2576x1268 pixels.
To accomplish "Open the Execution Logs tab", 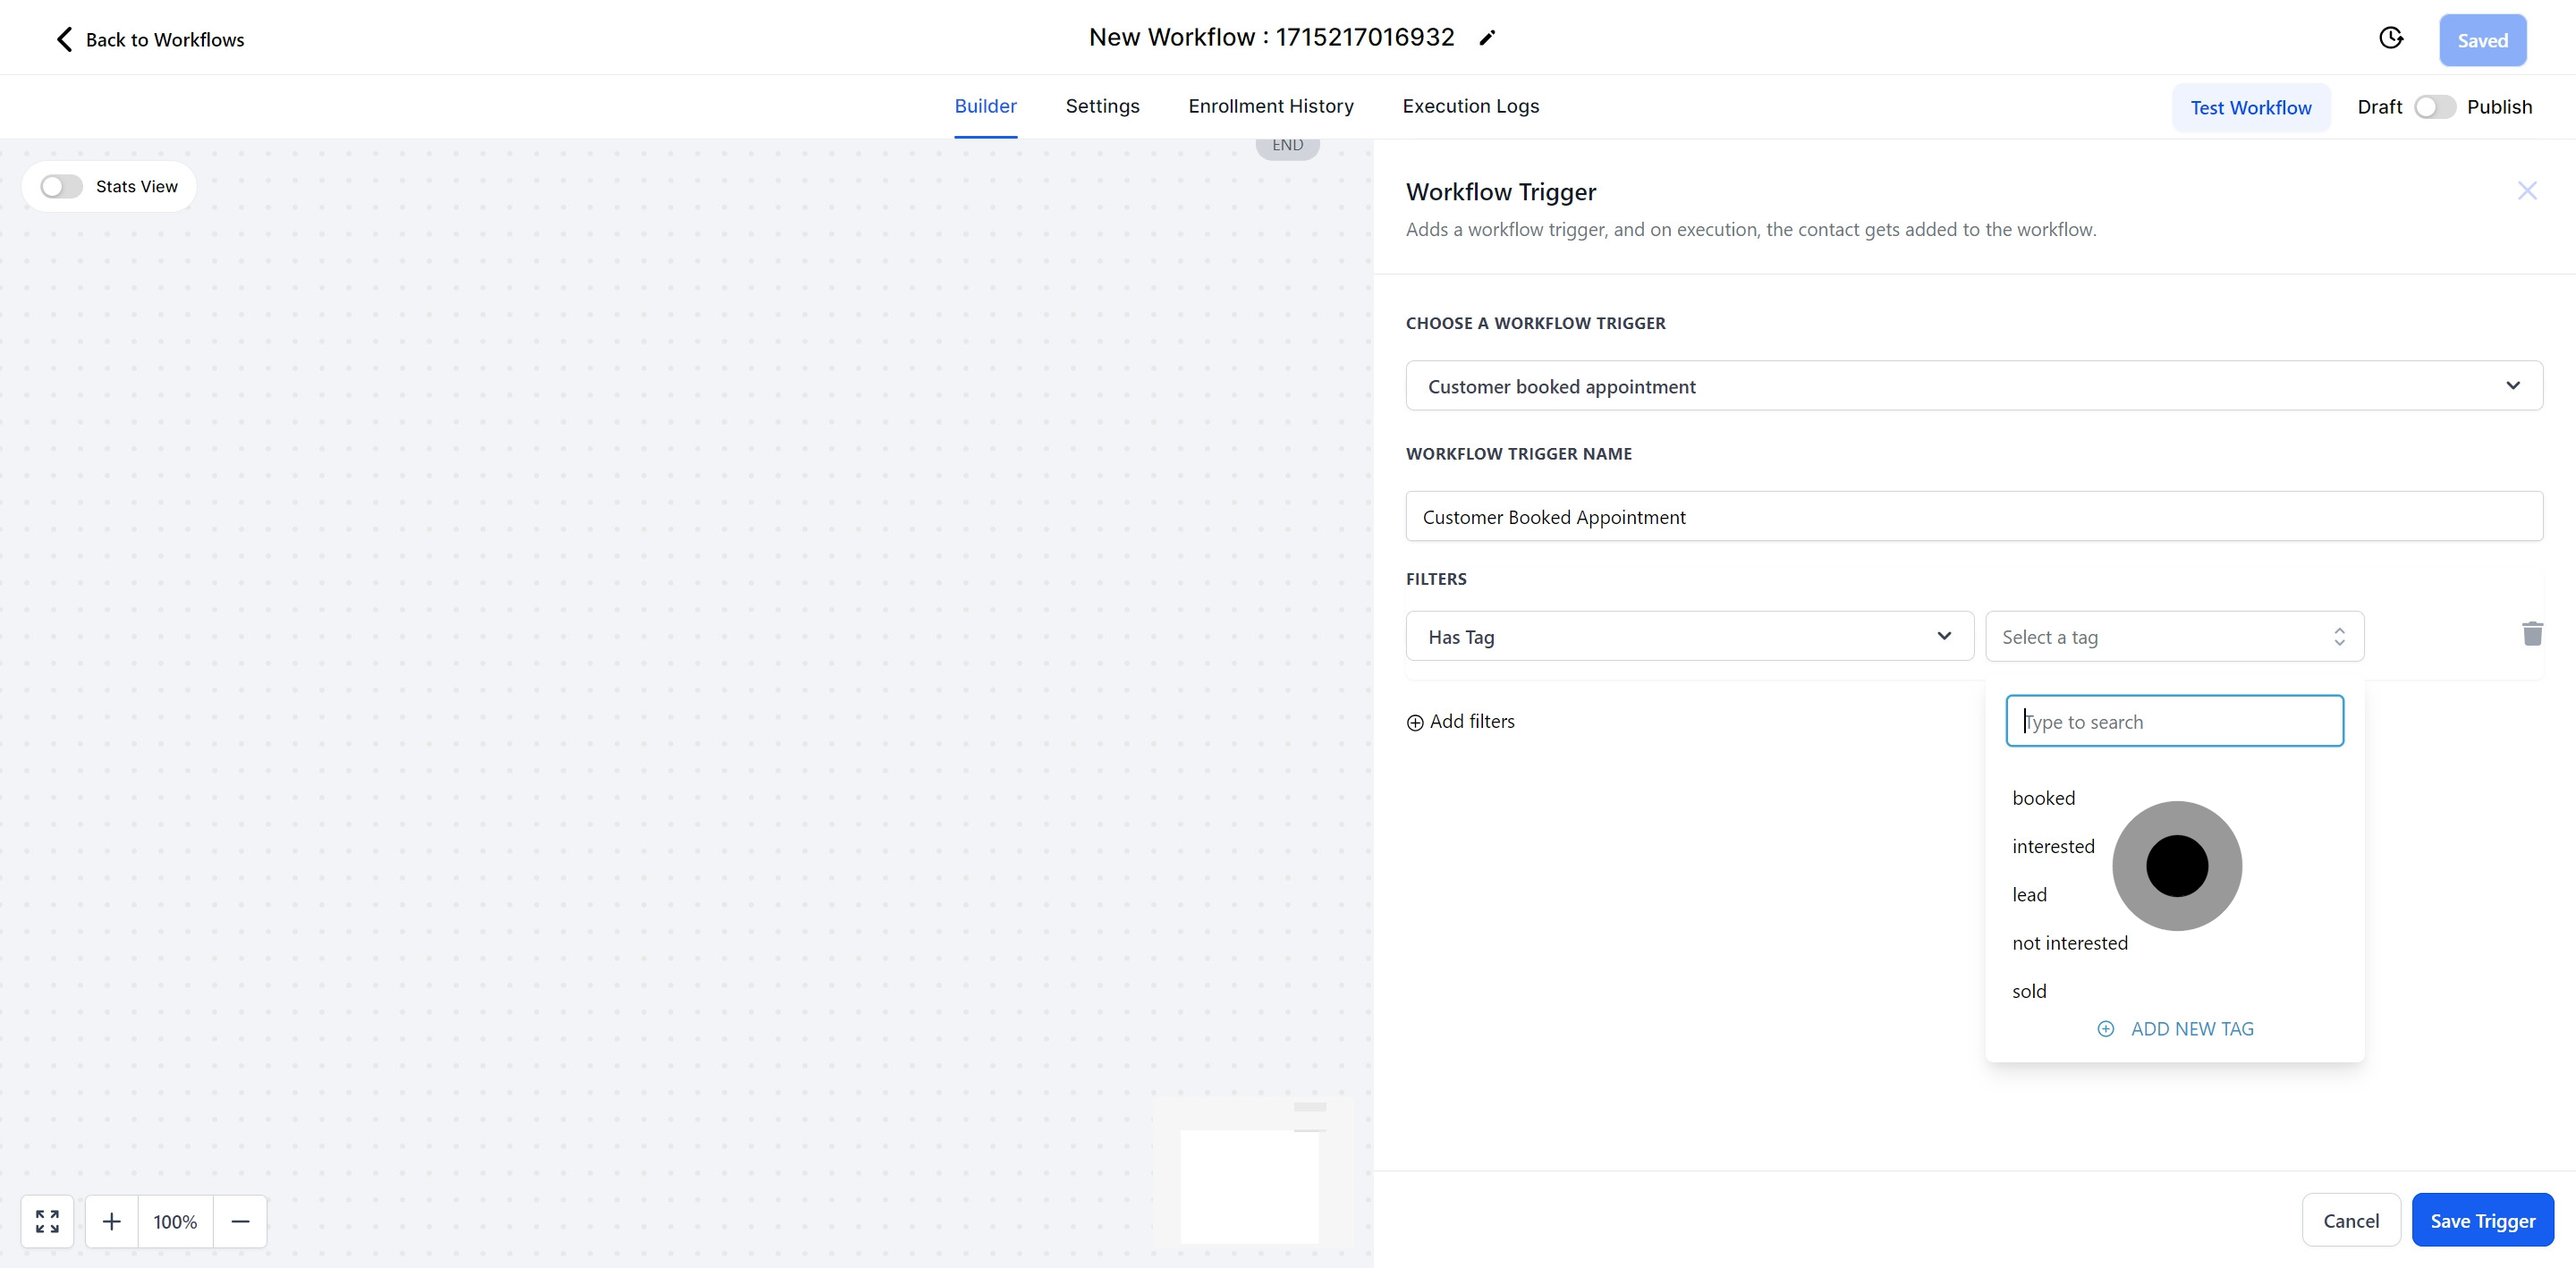I will click(1470, 106).
